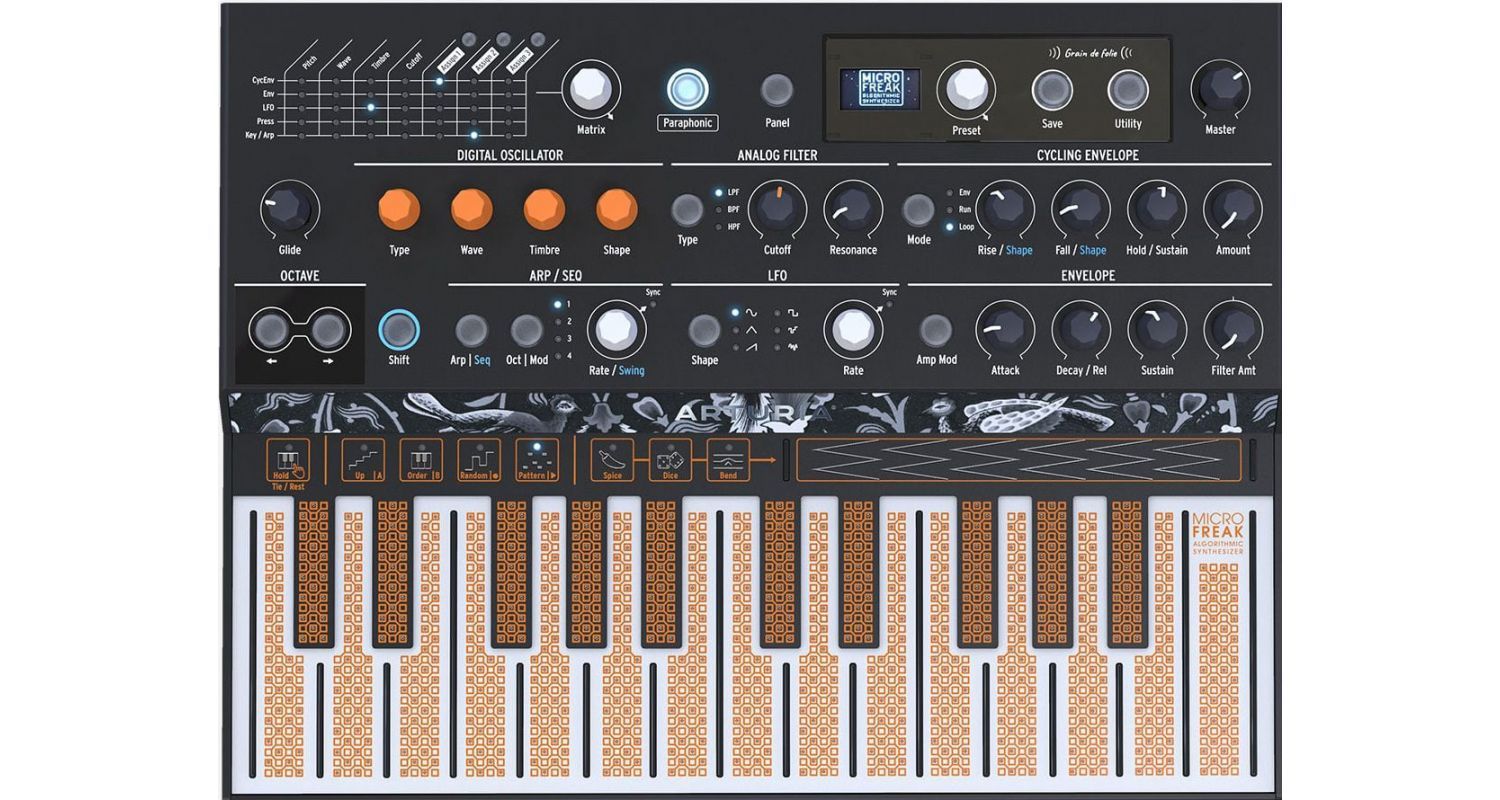Click the Save button

click(x=1052, y=90)
